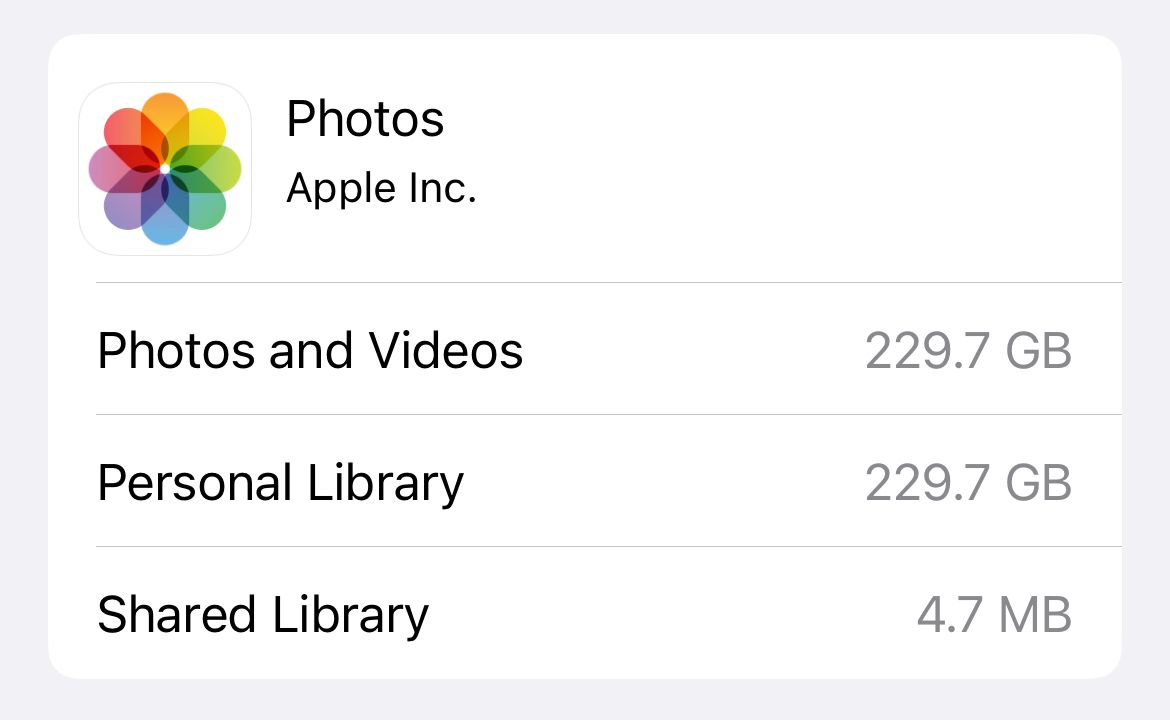Tap the Apple Inc. developer label

(x=382, y=188)
